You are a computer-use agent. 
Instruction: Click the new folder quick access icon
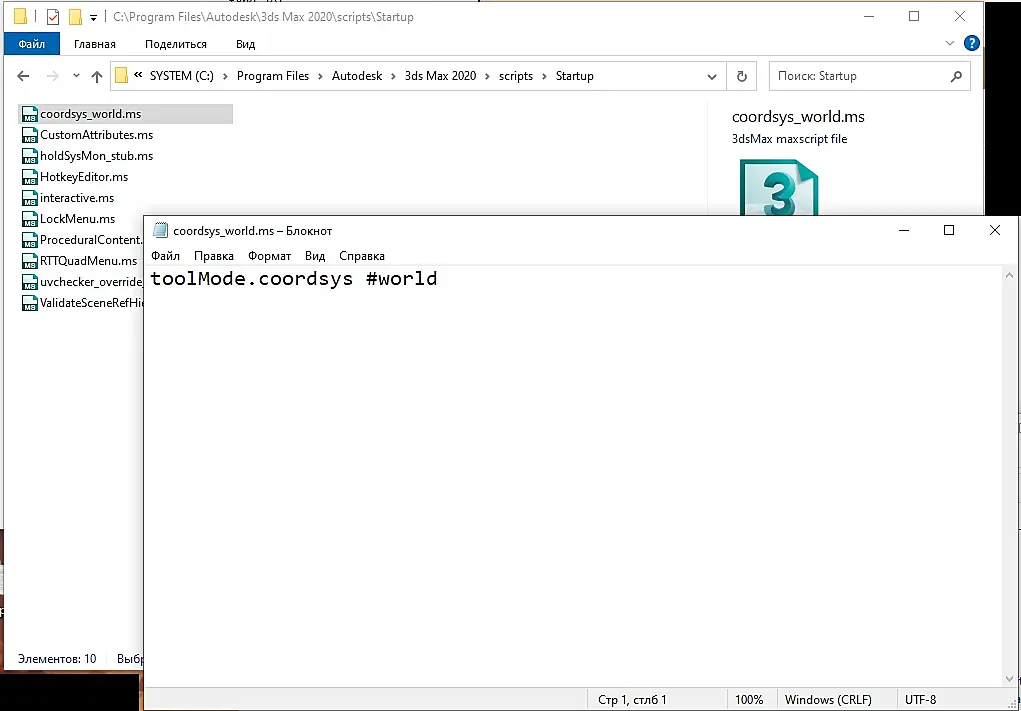[x=76, y=17]
